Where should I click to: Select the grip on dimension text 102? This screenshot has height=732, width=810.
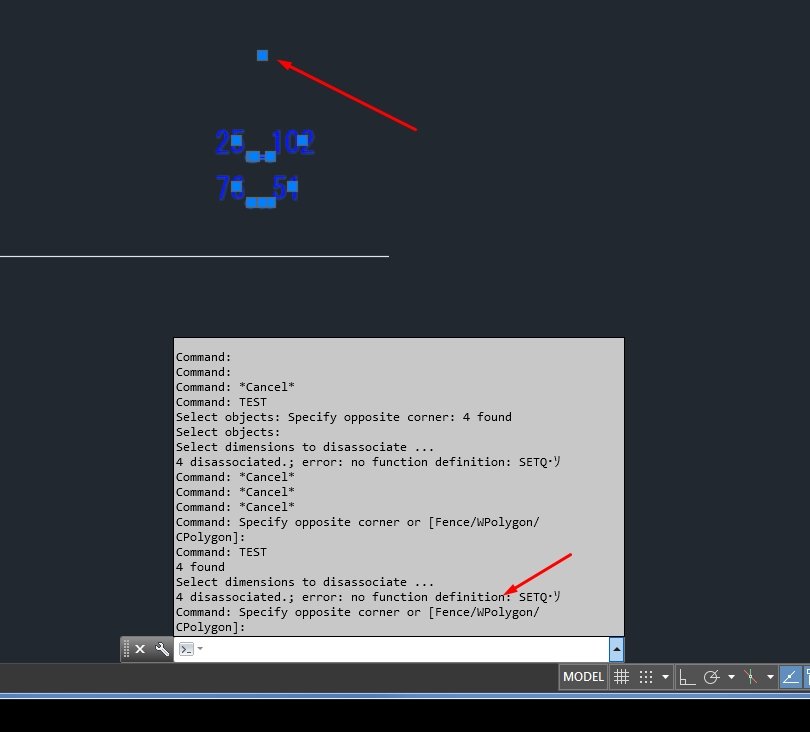point(303,139)
